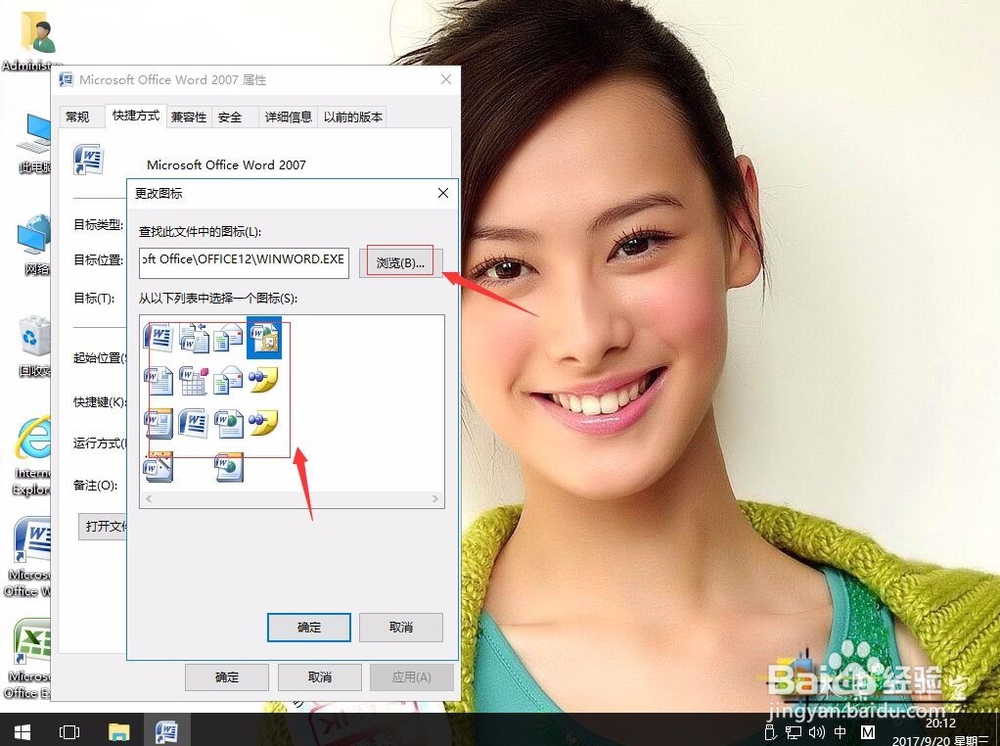Viewport: 1000px width, 746px height.
Task: Select the highlighted Word picture frame icon
Action: (x=264, y=336)
